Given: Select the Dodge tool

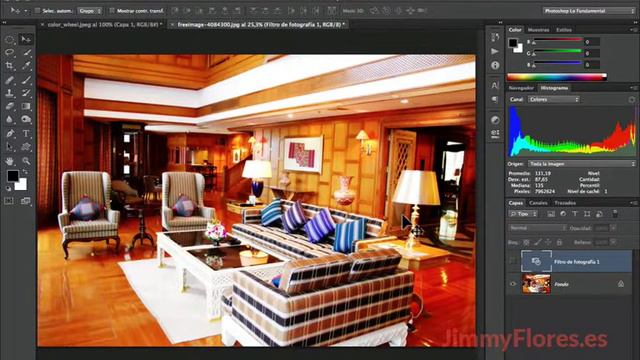Looking at the screenshot, I should (26, 120).
